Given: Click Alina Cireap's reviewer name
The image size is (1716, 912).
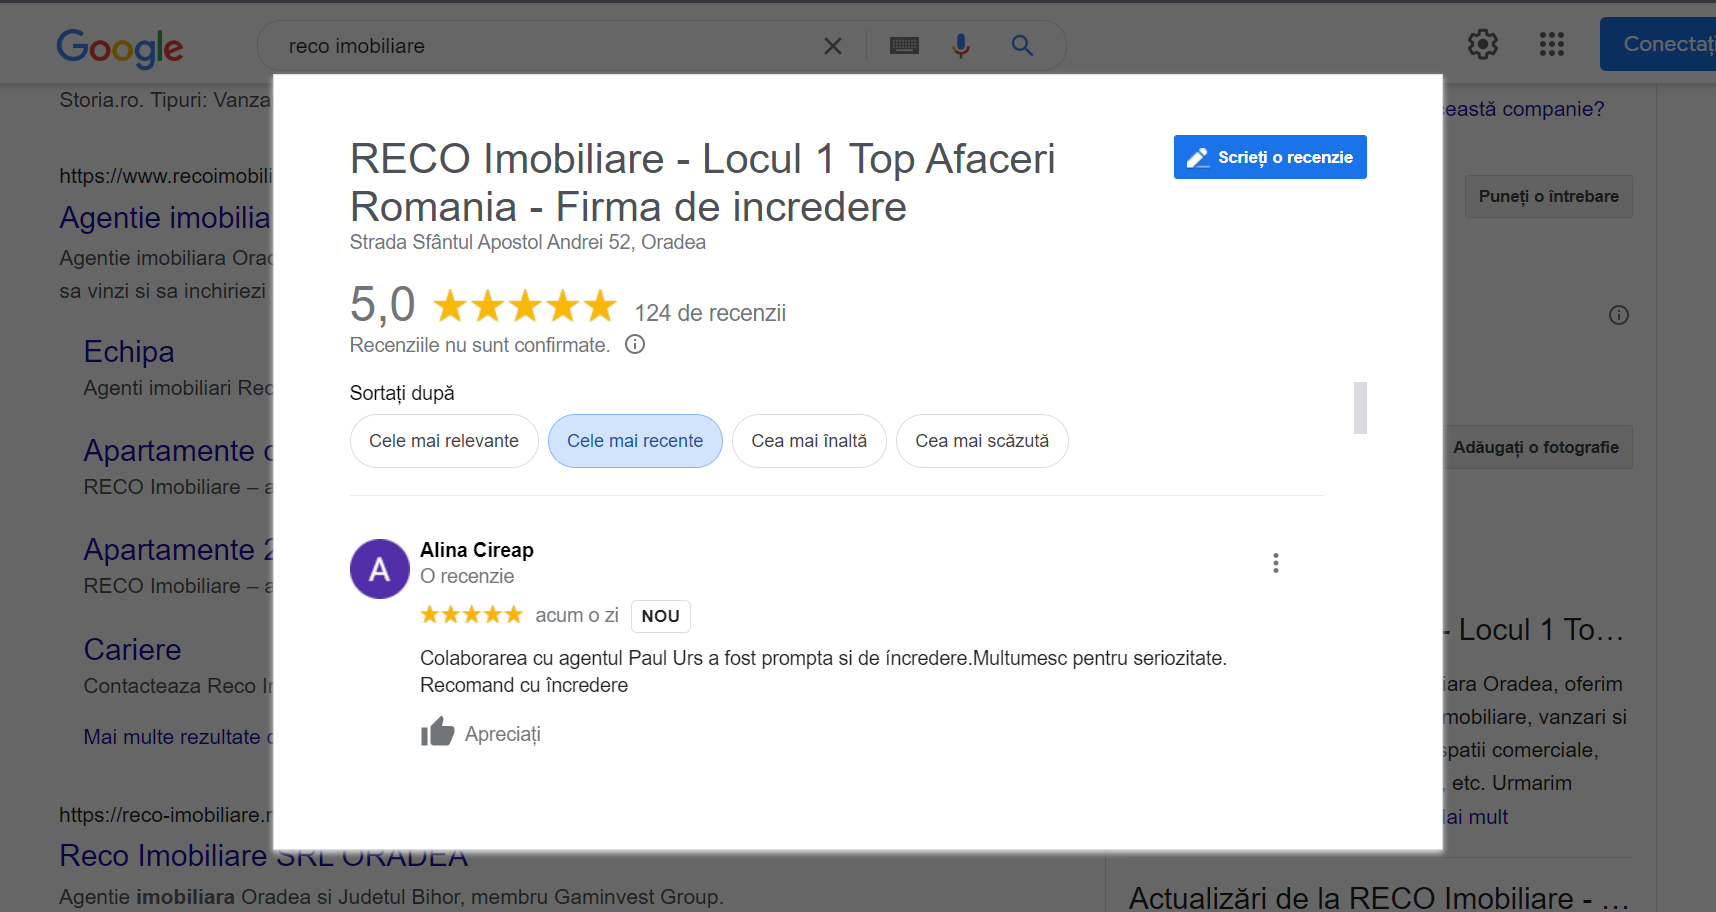Looking at the screenshot, I should click(477, 550).
